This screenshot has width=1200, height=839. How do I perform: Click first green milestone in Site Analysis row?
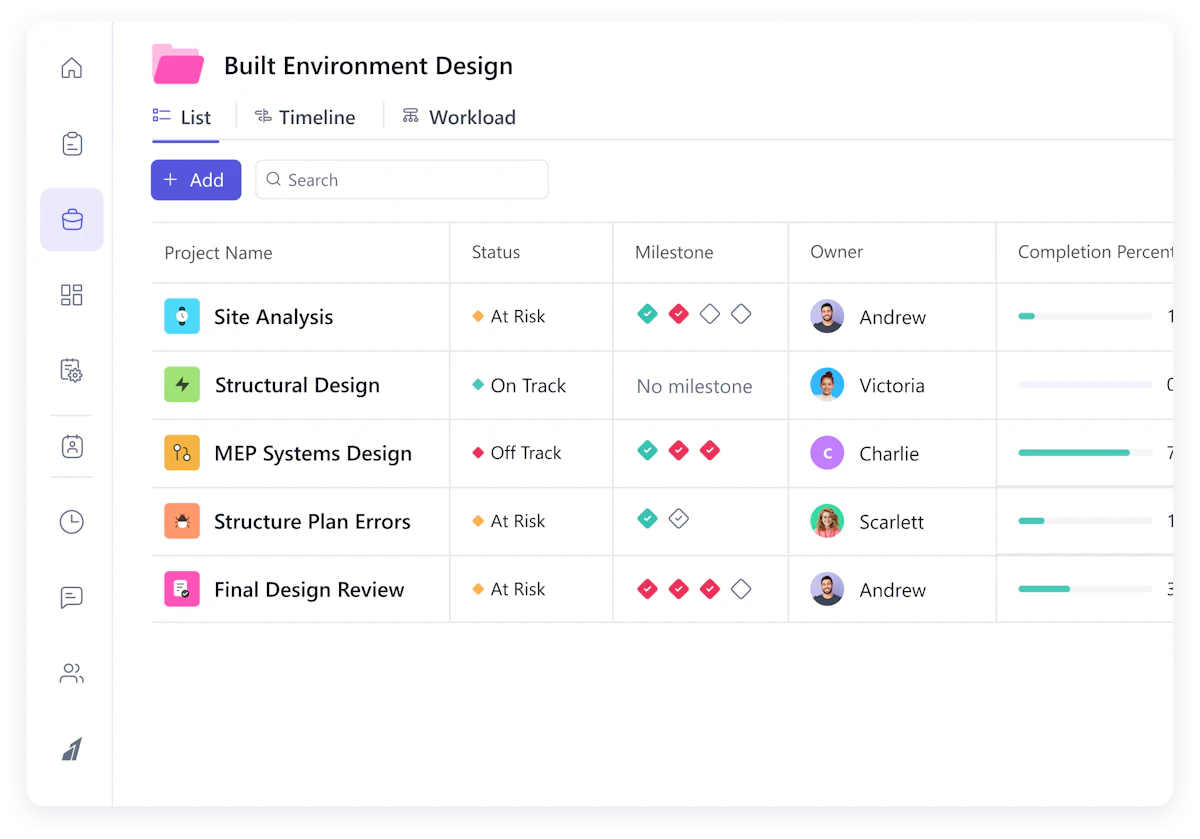[x=648, y=314]
